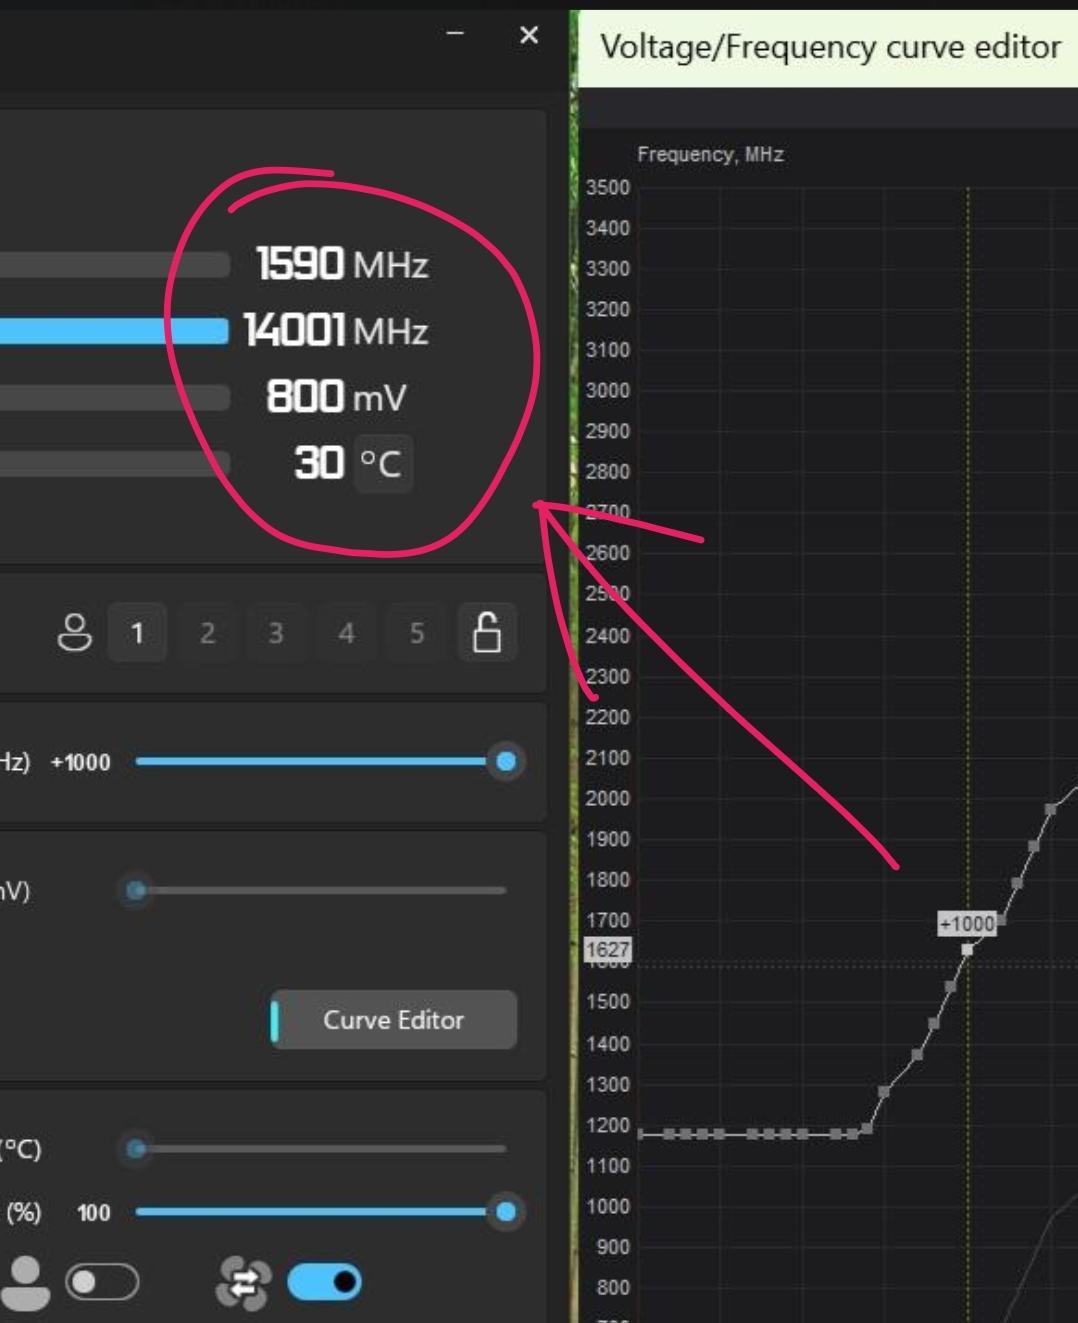The image size is (1078, 1323).
Task: Select profile slot 2
Action: (207, 632)
